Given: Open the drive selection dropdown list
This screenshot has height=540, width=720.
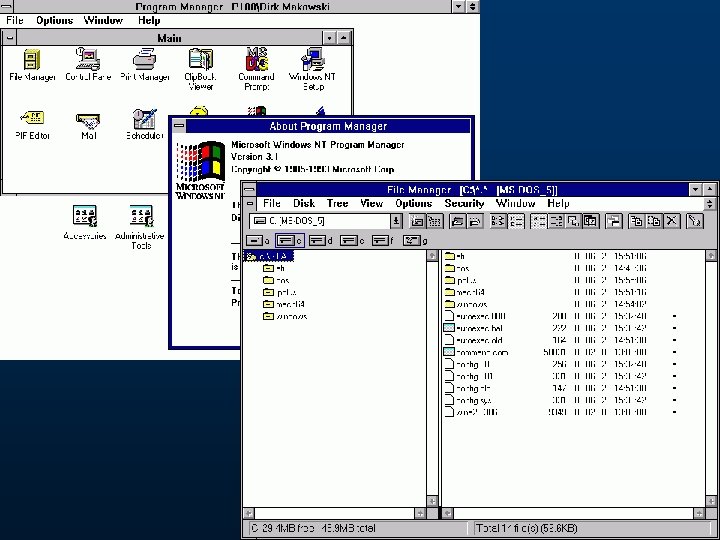Looking at the screenshot, I should pyautogui.click(x=396, y=221).
